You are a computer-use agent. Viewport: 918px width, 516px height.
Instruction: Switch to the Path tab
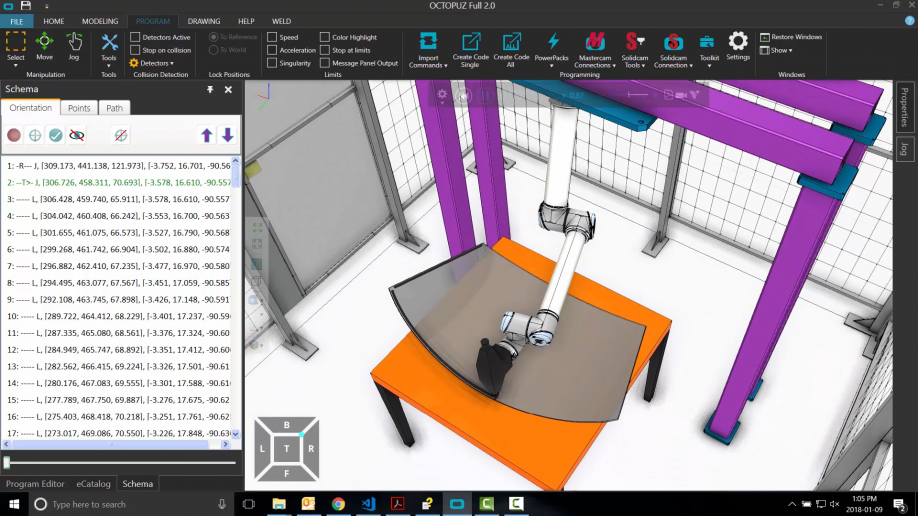tap(114, 108)
